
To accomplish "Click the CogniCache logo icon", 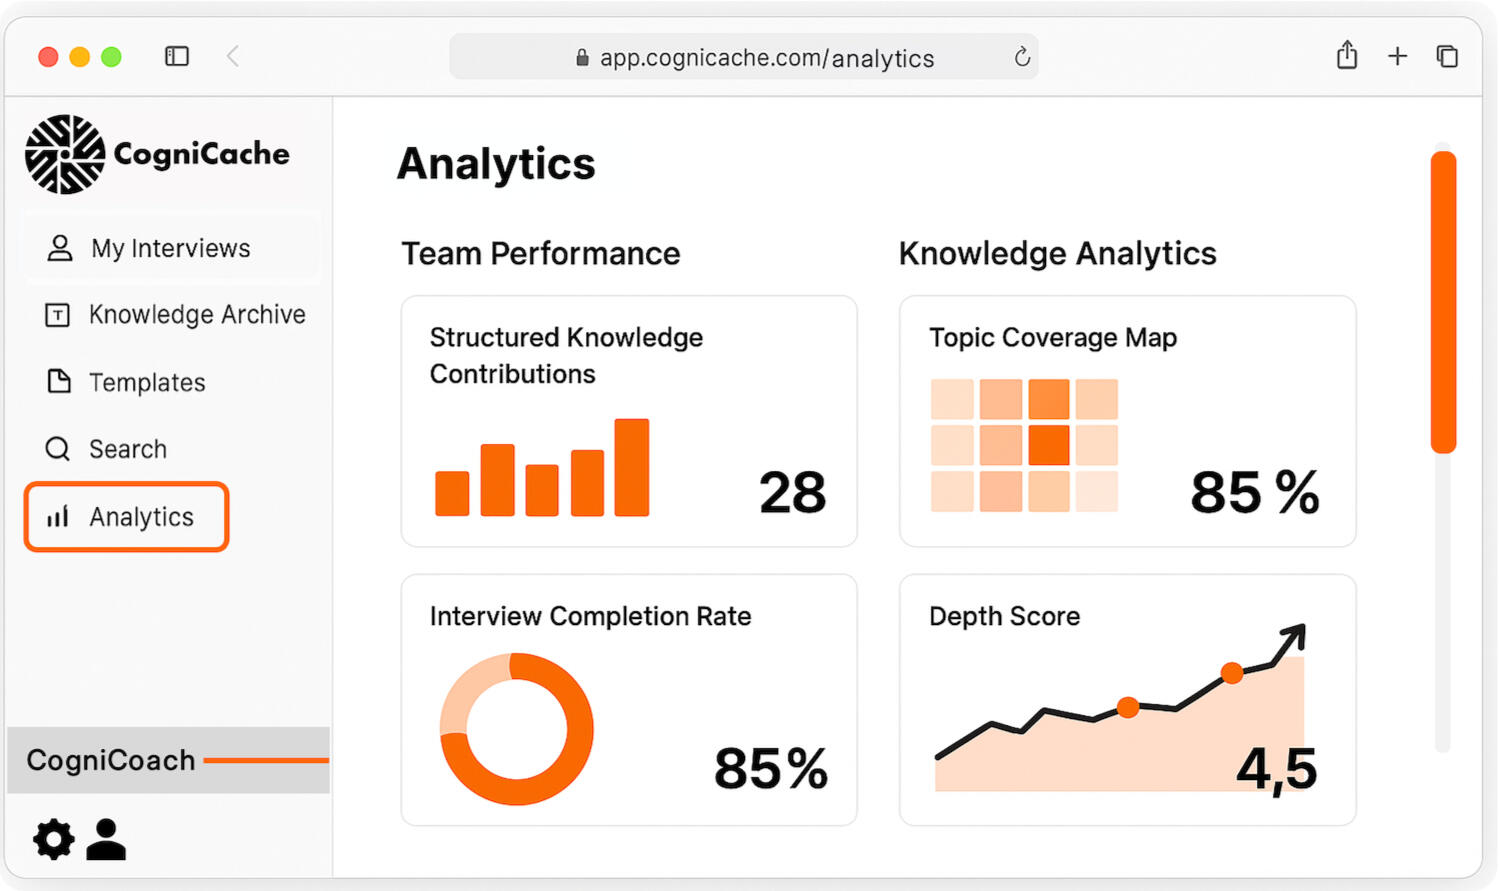I will pyautogui.click(x=65, y=154).
